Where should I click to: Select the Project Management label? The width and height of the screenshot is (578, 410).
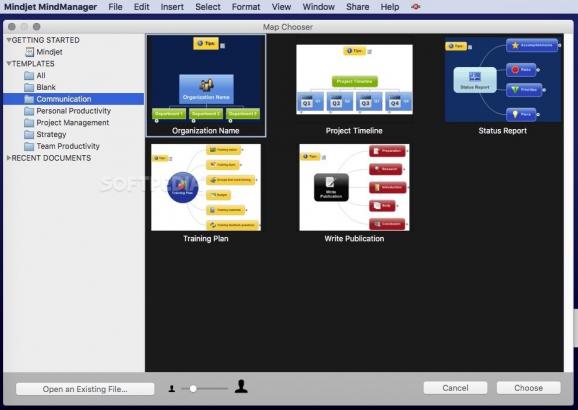coord(73,123)
